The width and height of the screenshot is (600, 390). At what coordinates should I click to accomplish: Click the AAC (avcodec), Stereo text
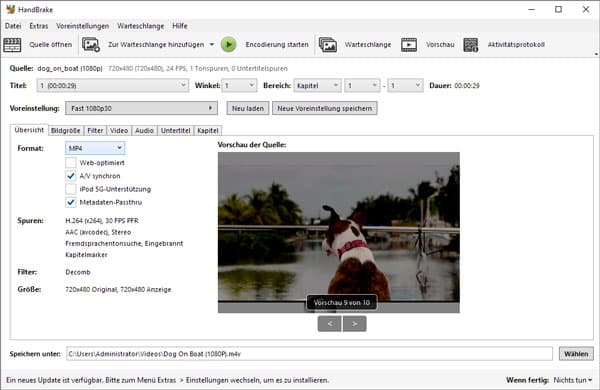(x=98, y=232)
